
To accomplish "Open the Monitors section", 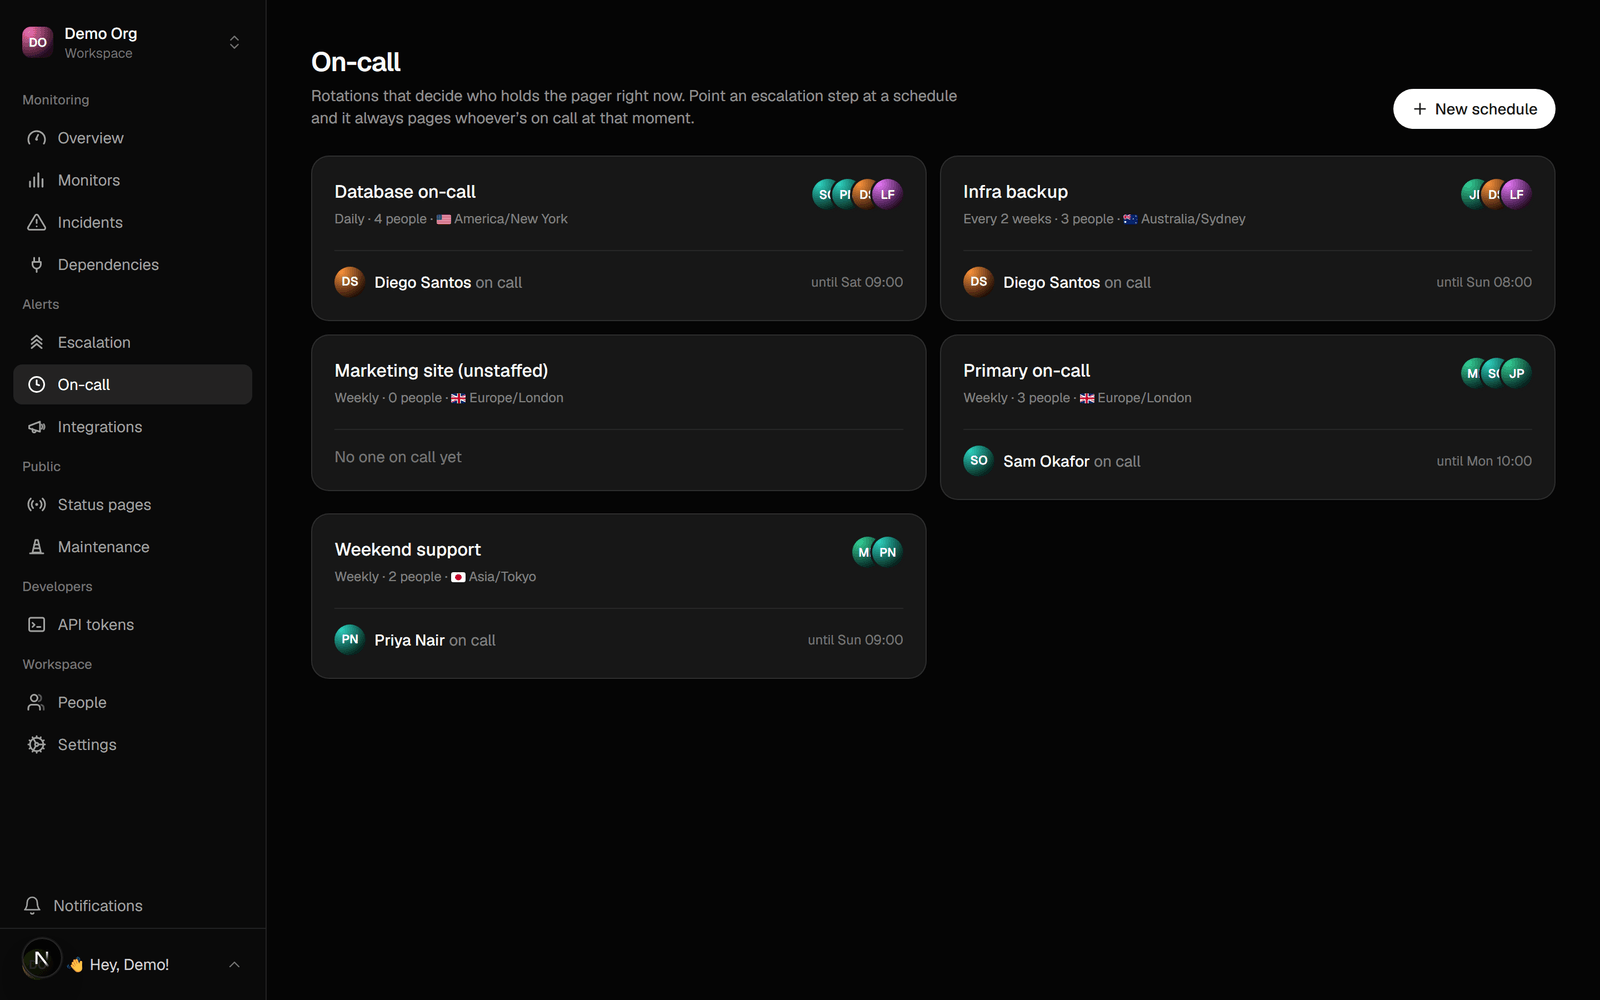I will click(x=133, y=180).
